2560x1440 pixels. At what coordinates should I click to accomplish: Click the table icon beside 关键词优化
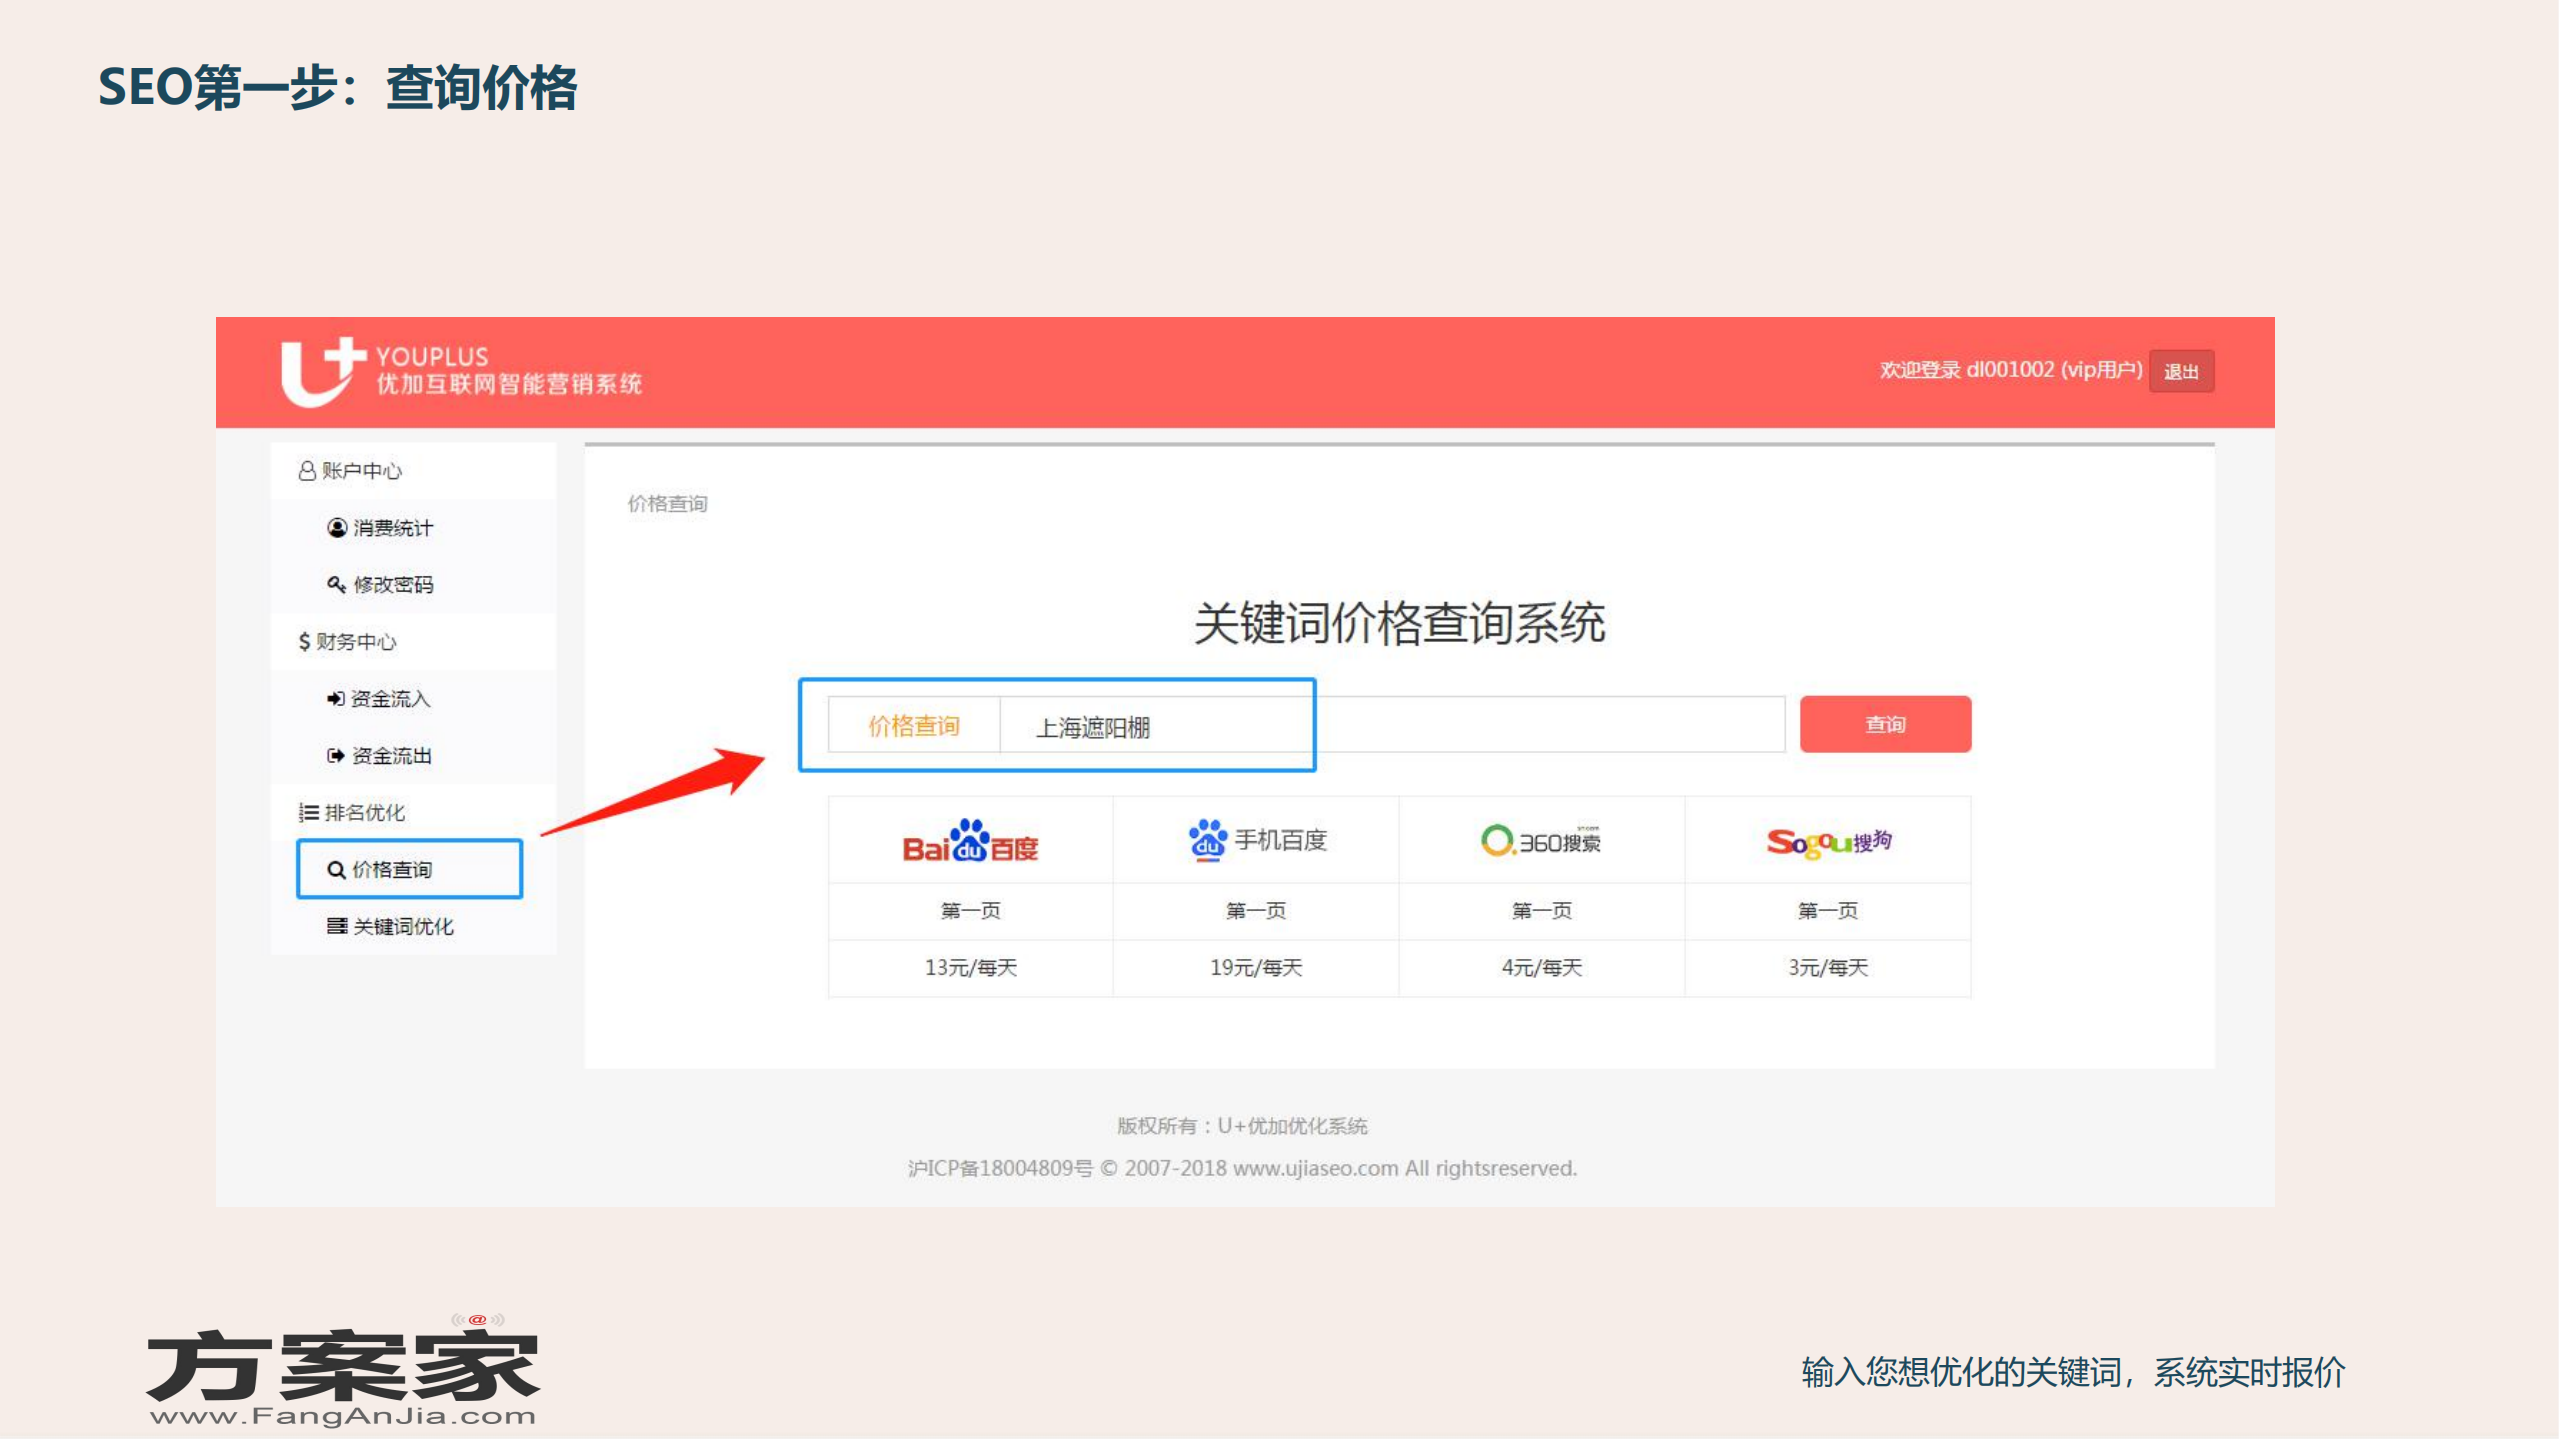pyautogui.click(x=337, y=926)
